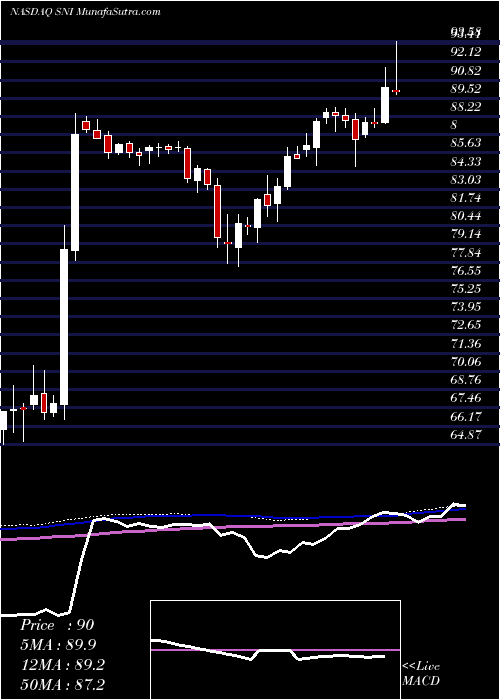Click the 'NASDAQ SNI MunafaSutra.com' title text
Viewport: 500px width, 700px height.
[85, 12]
